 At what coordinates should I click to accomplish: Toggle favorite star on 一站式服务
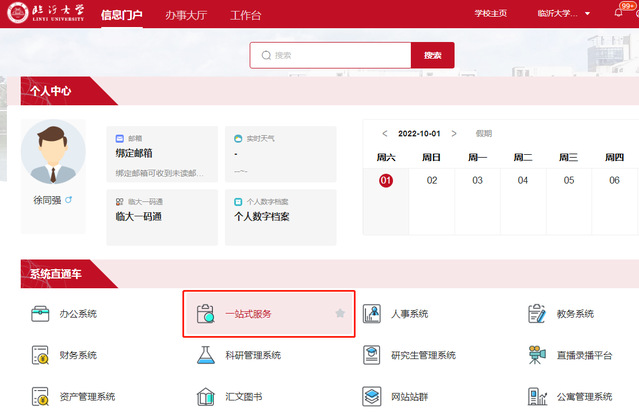340,313
